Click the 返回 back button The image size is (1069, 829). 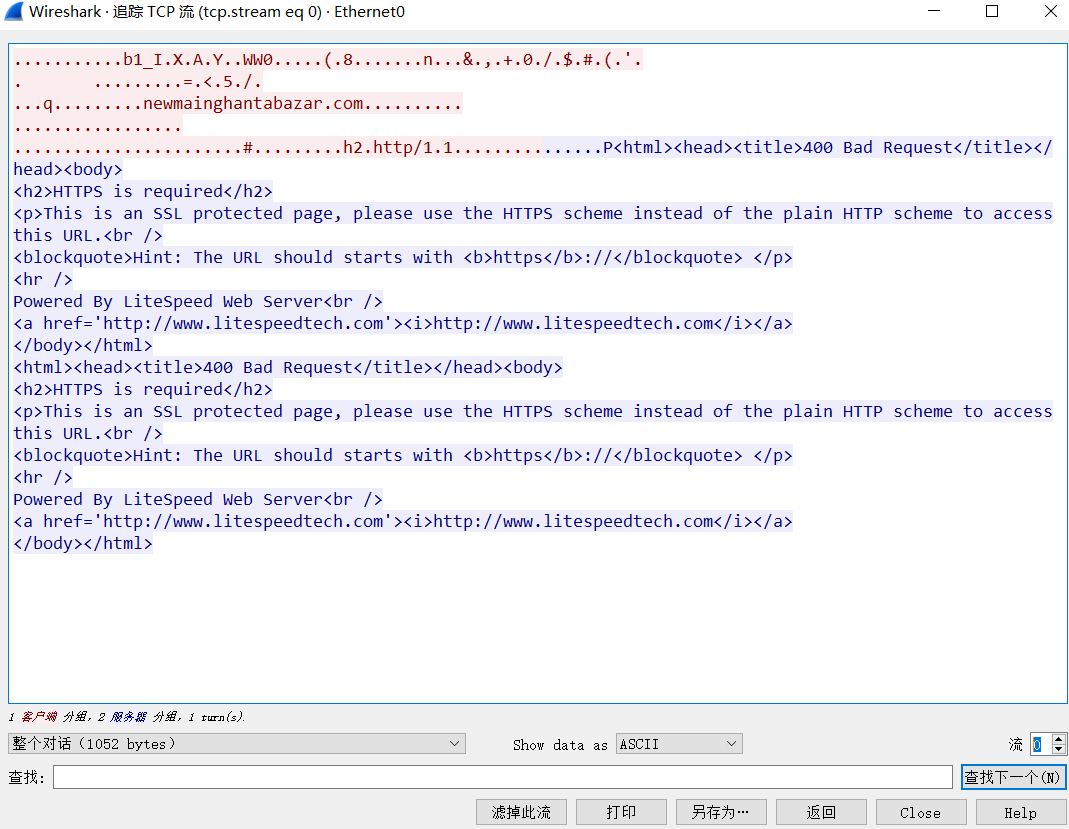tap(821, 812)
